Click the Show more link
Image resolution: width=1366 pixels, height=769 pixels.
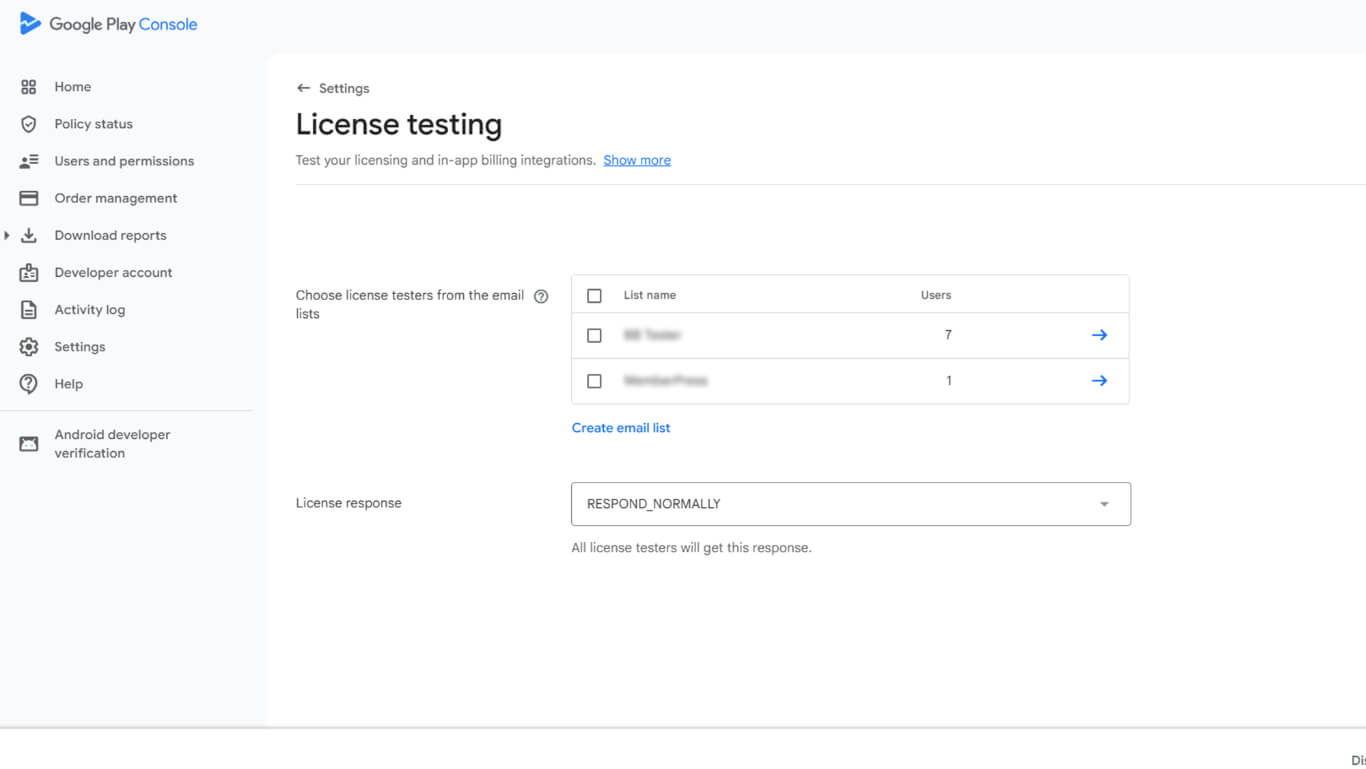pos(637,160)
